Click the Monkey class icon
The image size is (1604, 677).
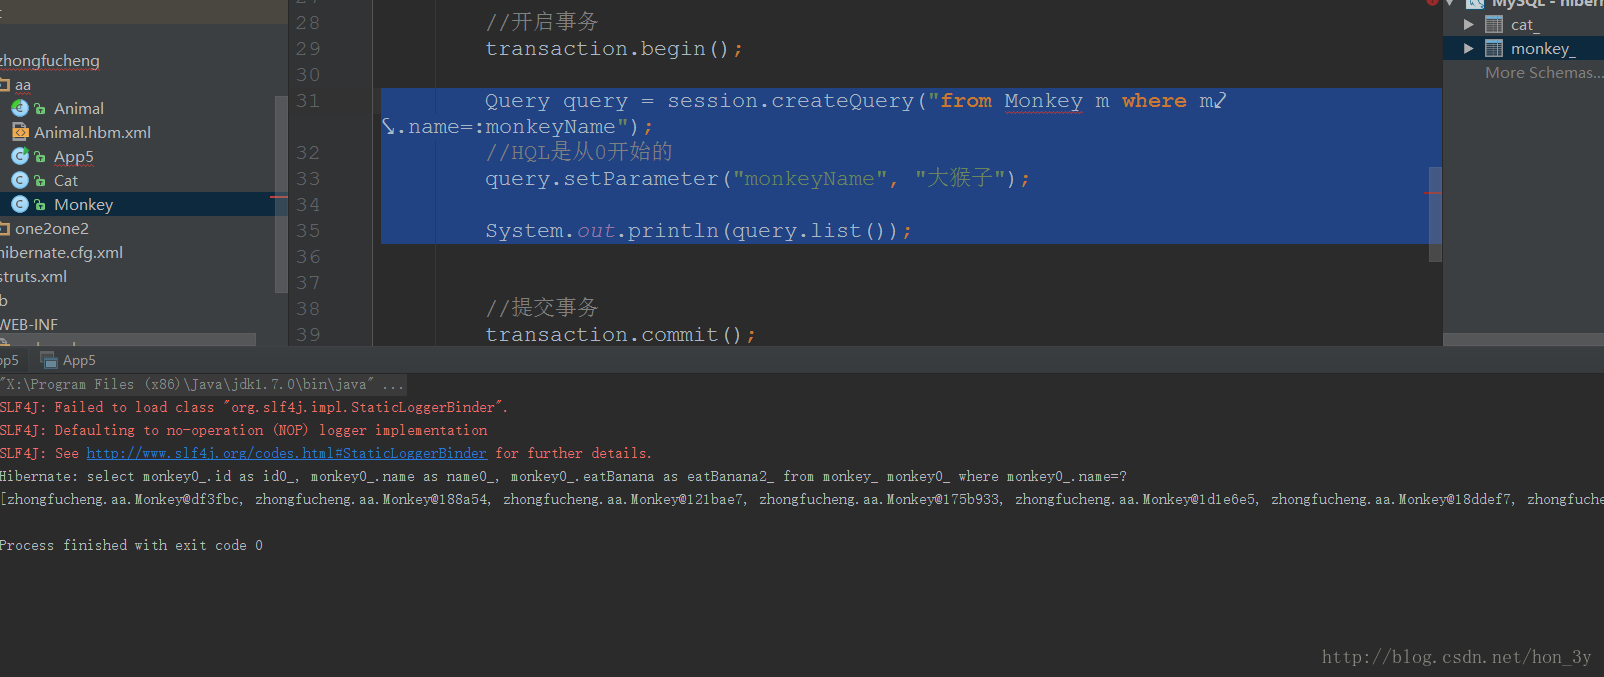point(20,204)
